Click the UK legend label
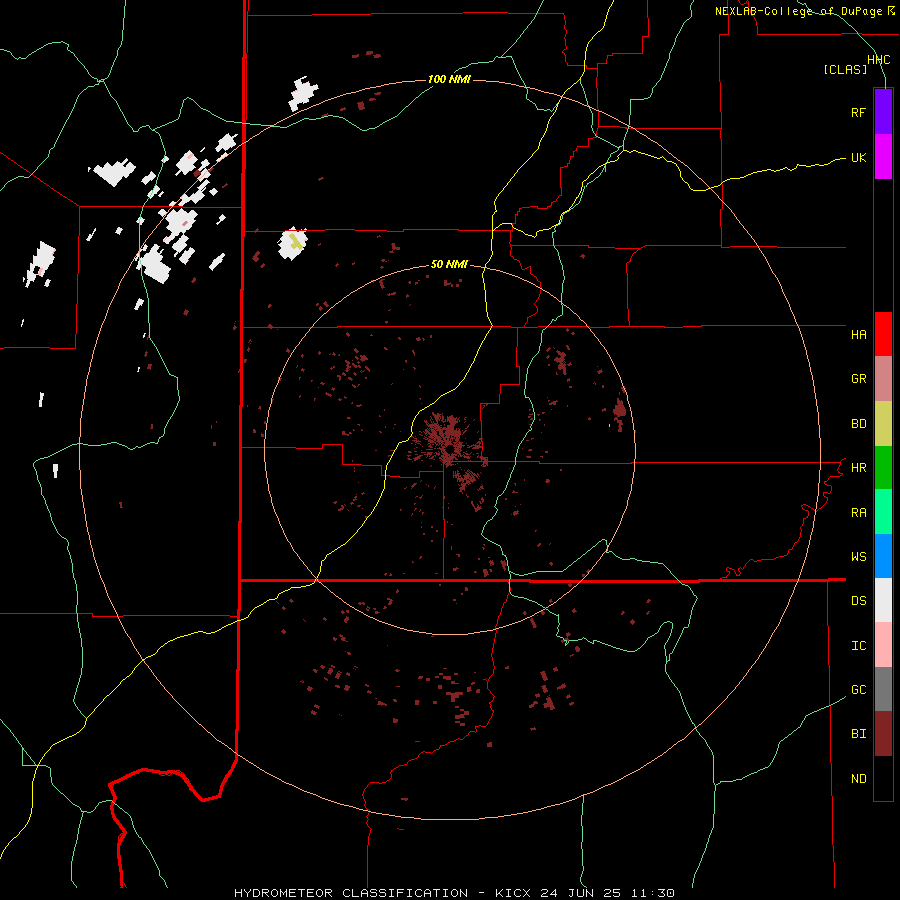Viewport: 900px width, 900px height. (x=858, y=157)
